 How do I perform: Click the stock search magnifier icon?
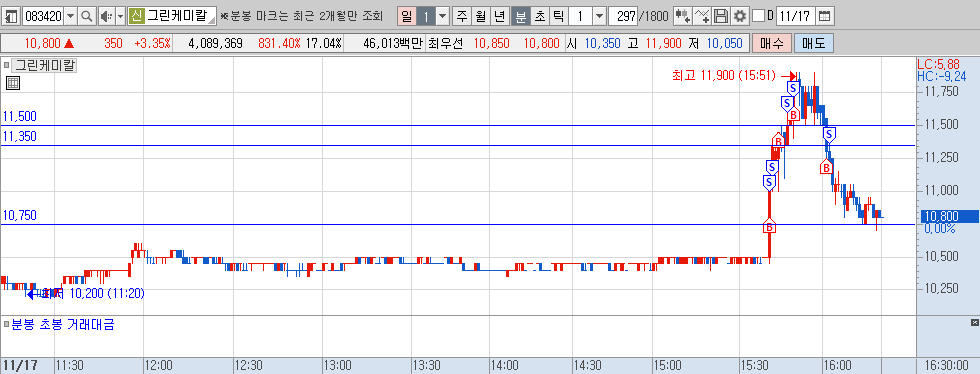pyautogui.click(x=87, y=16)
